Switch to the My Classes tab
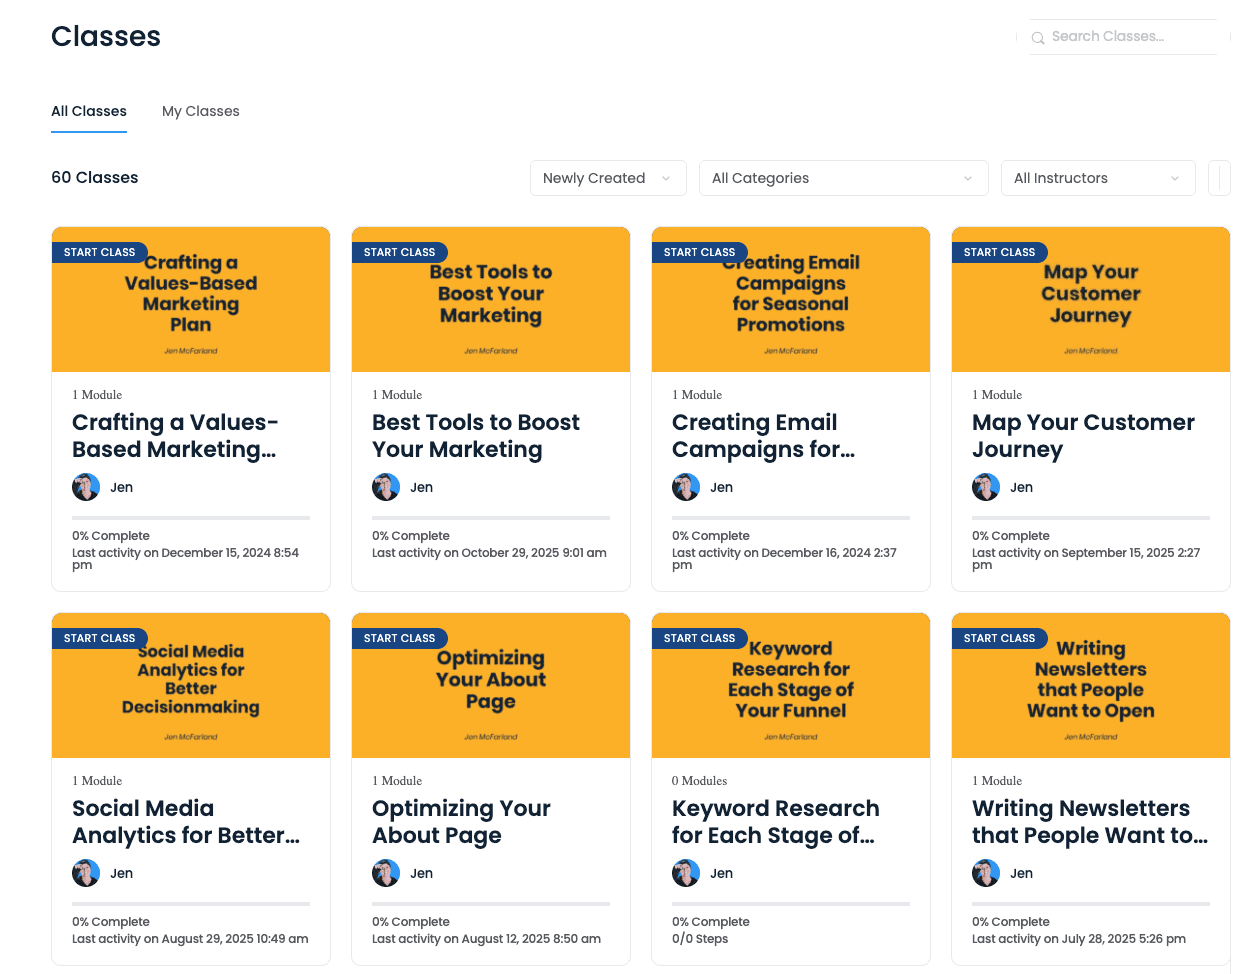This screenshot has height=974, width=1255. coord(201,111)
